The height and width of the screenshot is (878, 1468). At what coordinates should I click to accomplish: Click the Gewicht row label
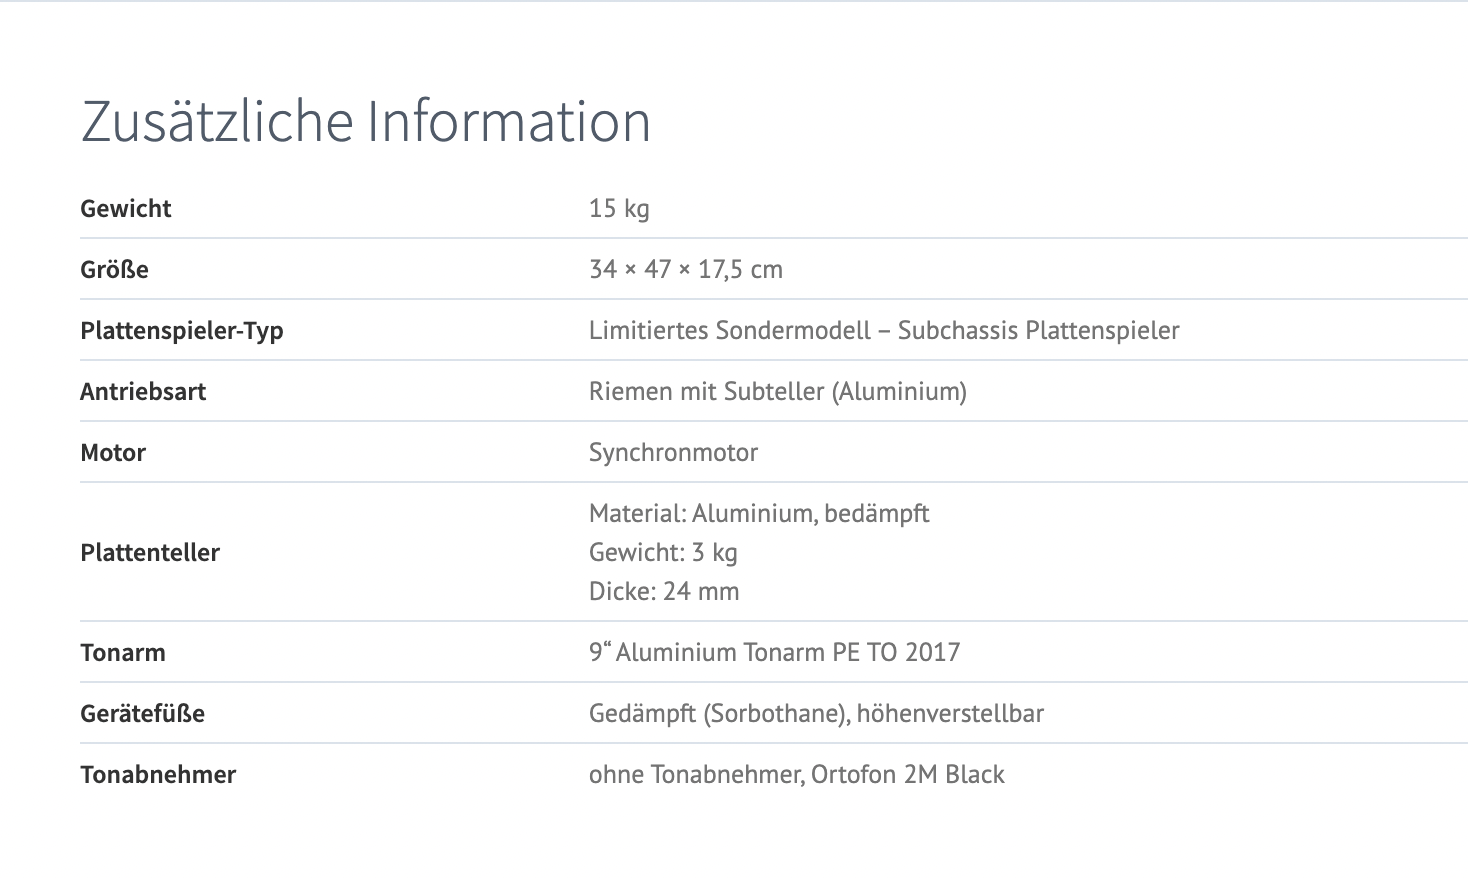(126, 208)
